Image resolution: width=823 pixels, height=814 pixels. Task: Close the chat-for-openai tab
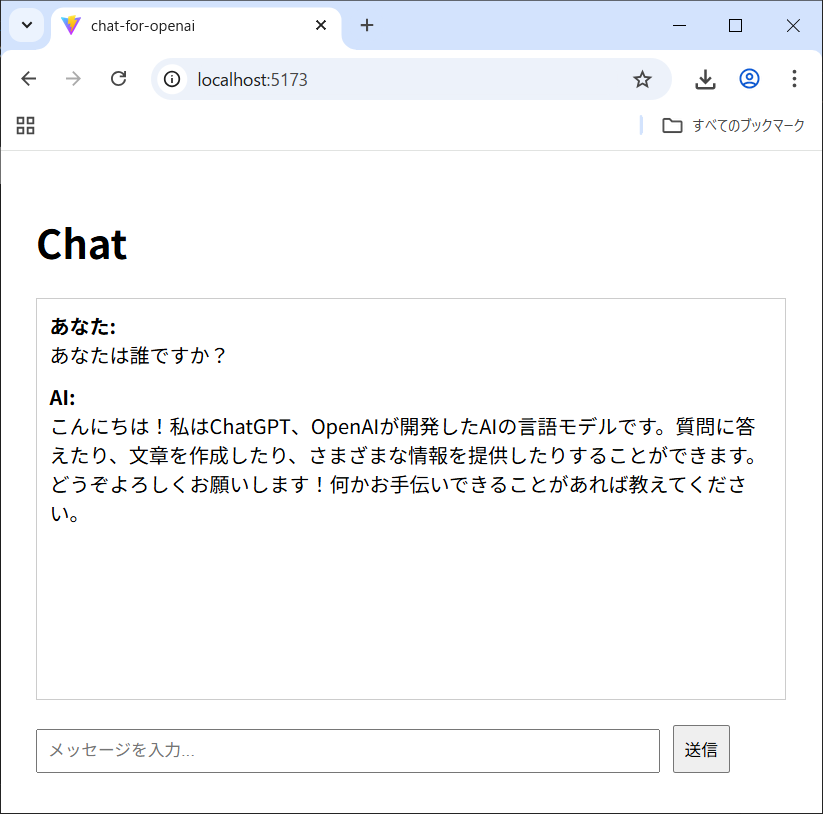(321, 26)
